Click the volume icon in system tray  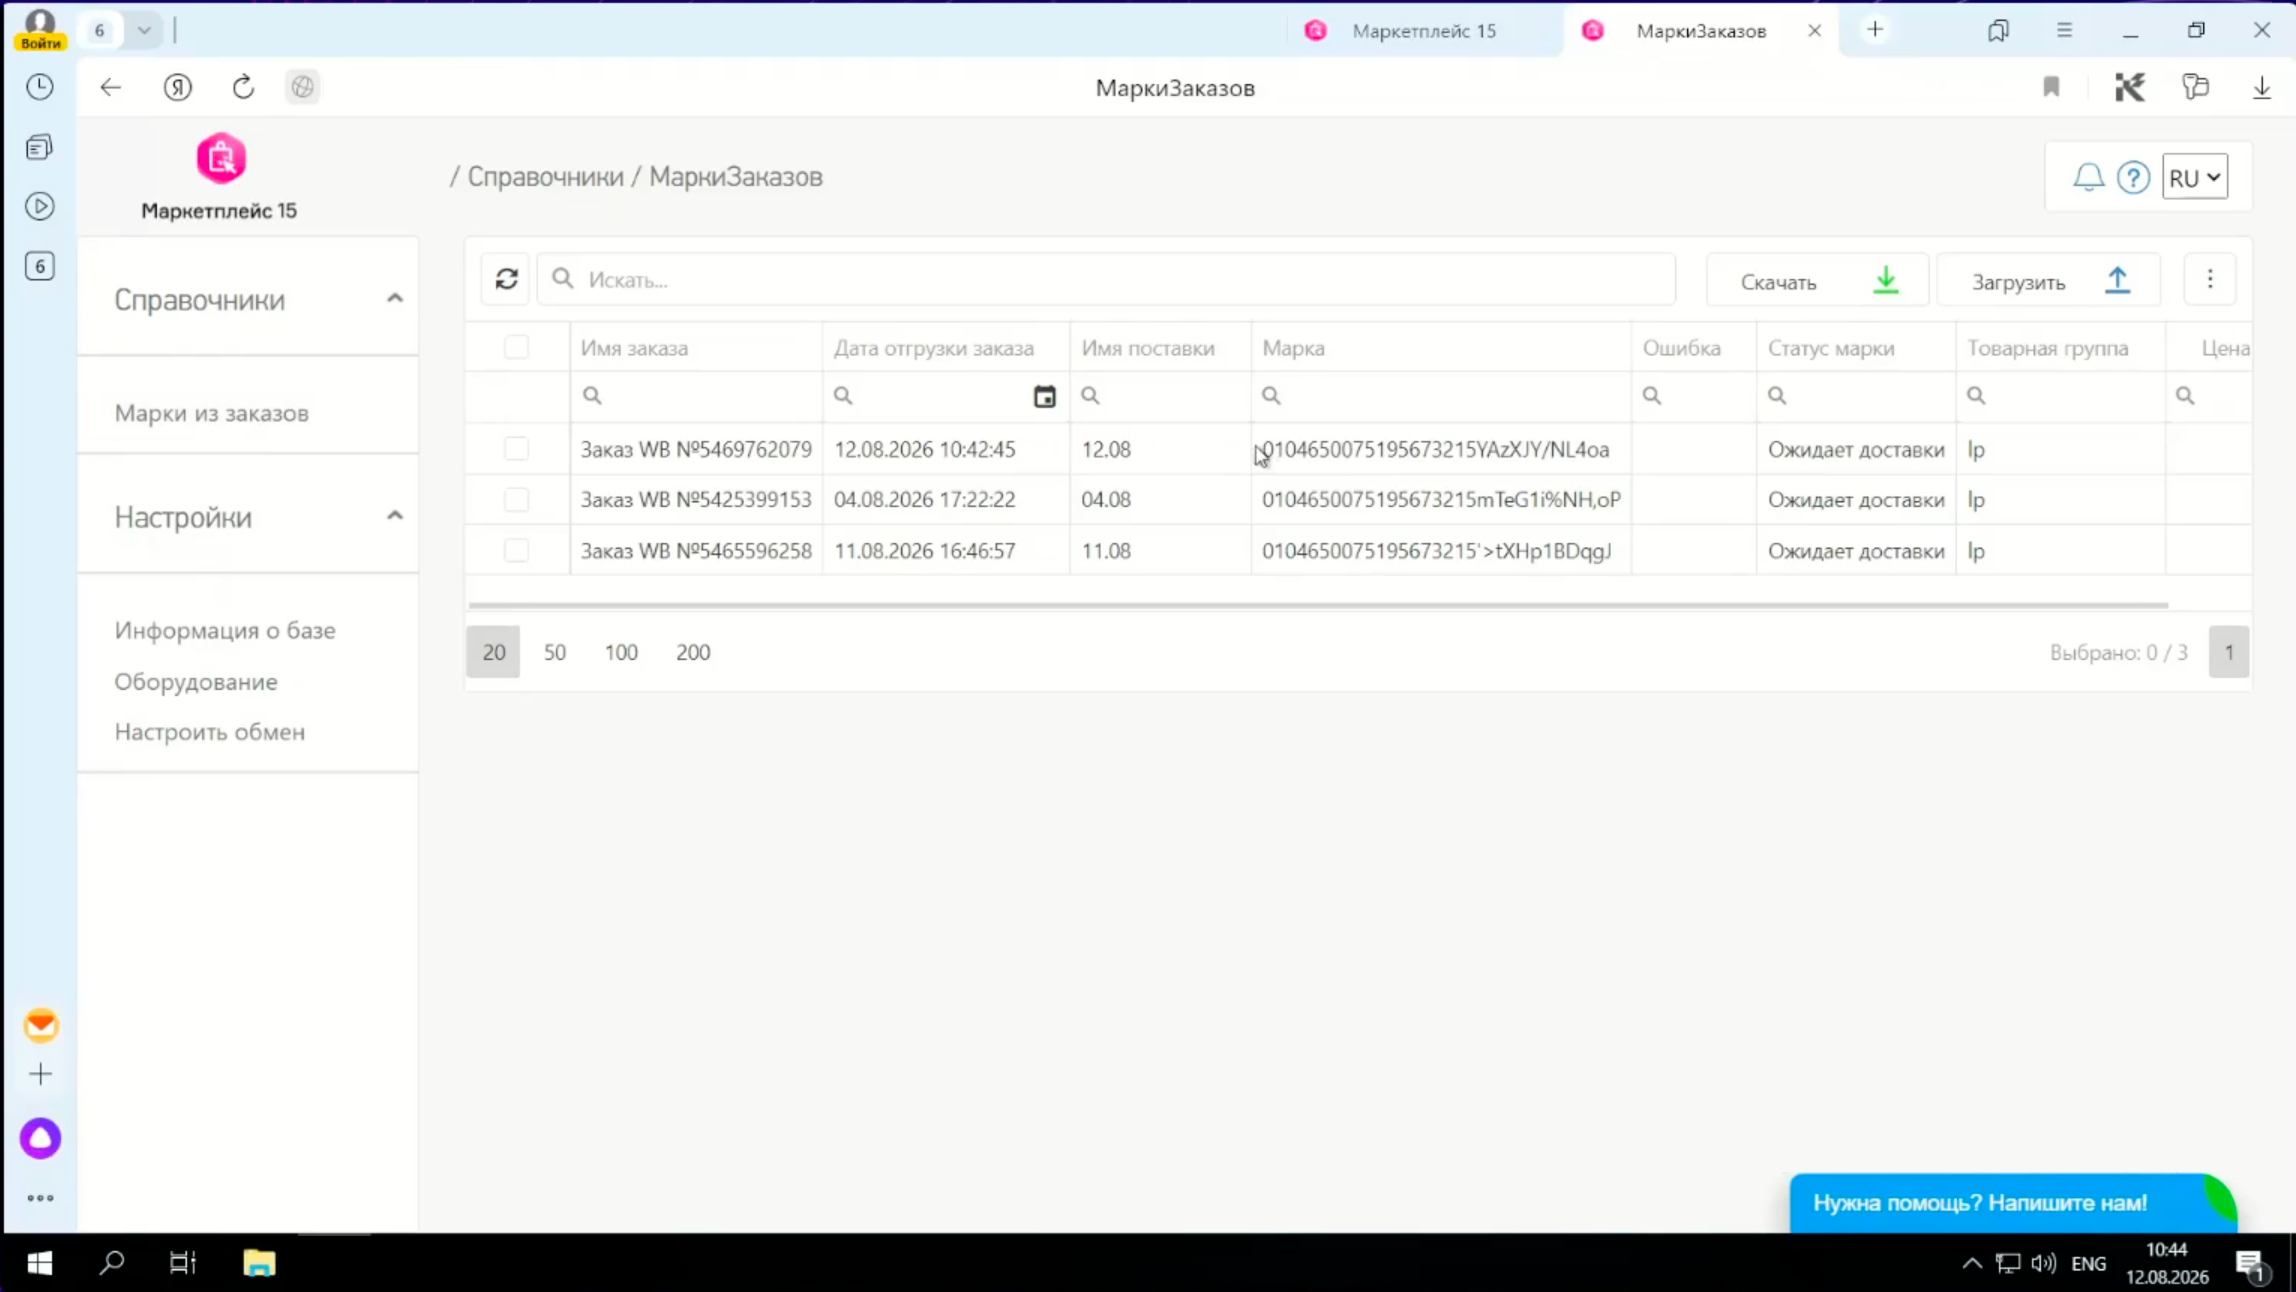(2044, 1263)
